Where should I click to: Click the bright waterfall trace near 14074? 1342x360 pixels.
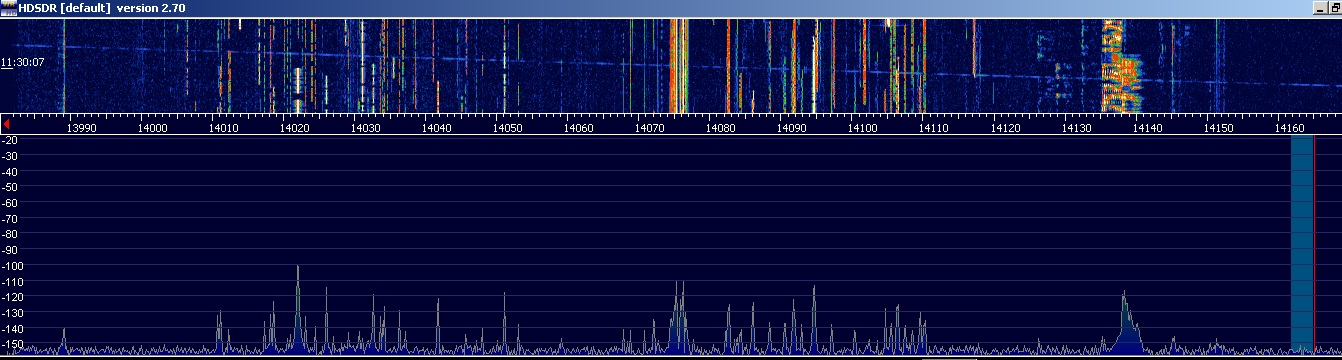(x=679, y=65)
